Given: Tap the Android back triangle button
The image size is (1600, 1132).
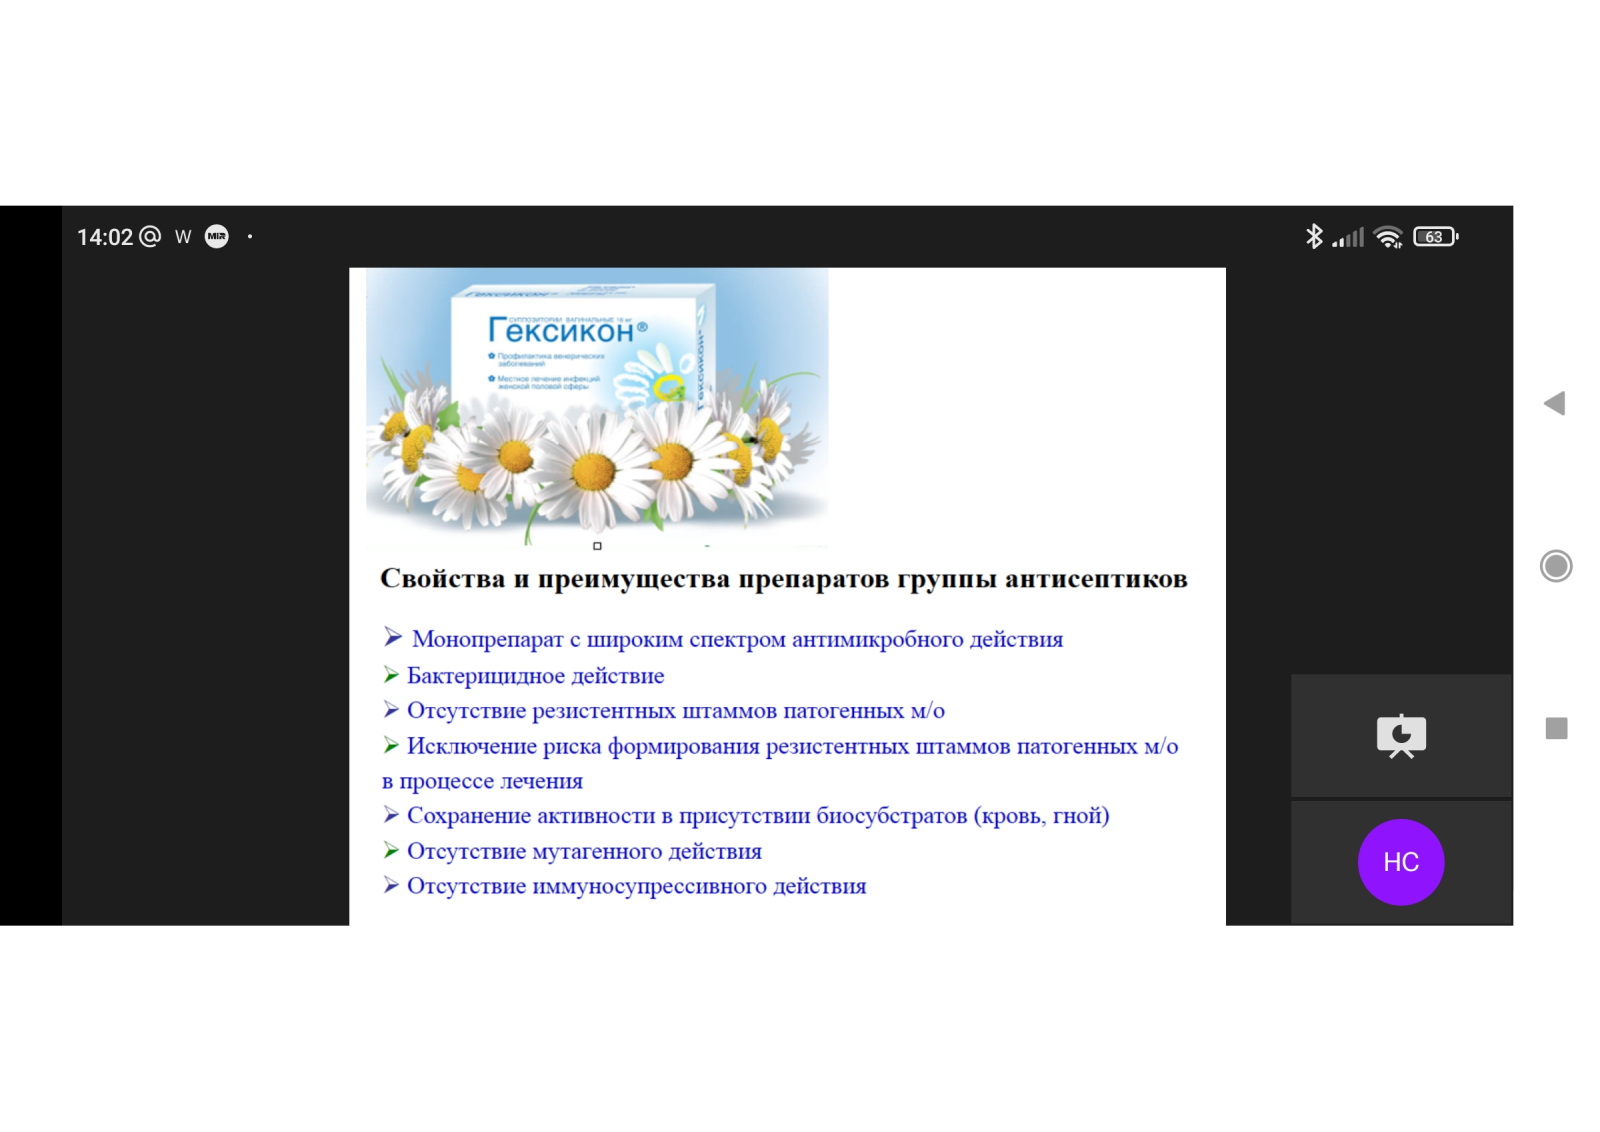Looking at the screenshot, I should click(1555, 404).
